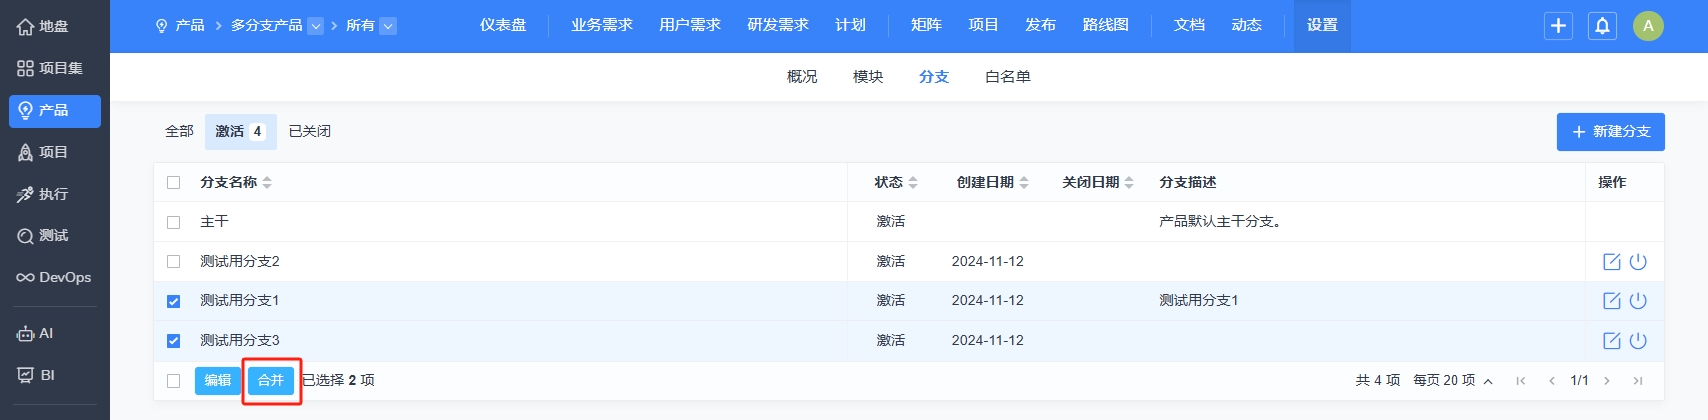Viewport: 1708px width, 420px height.
Task: Open the 路线图 menu
Action: pyautogui.click(x=1106, y=26)
